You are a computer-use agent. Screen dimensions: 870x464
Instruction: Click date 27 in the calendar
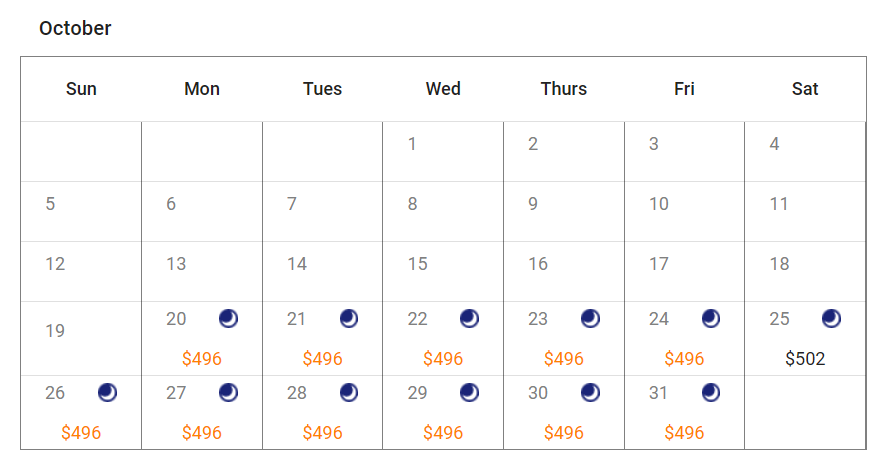click(x=177, y=393)
